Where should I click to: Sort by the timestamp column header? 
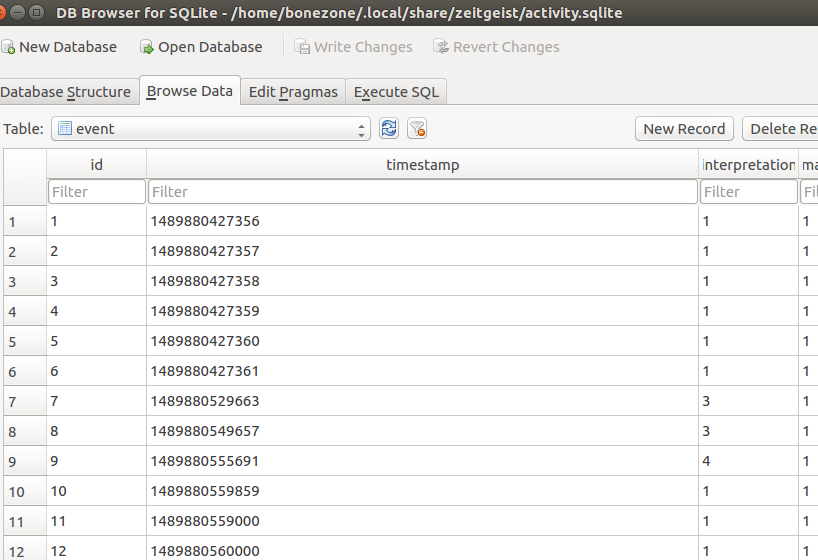(423, 164)
